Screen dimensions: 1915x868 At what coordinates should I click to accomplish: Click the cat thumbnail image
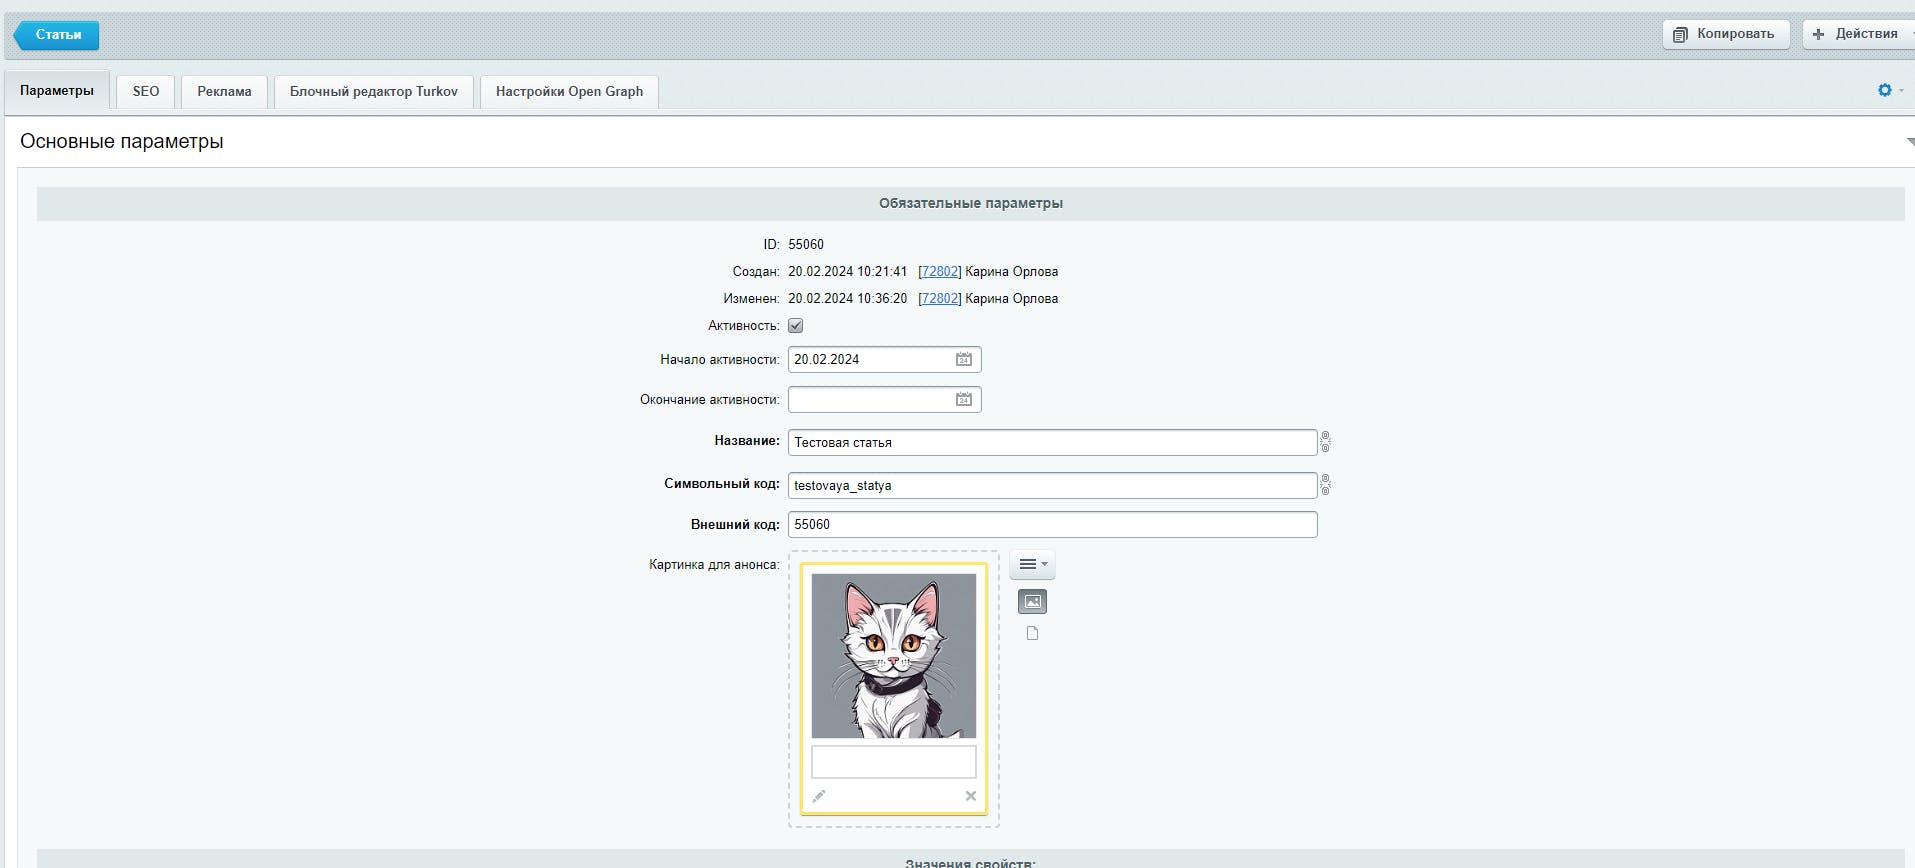point(893,655)
